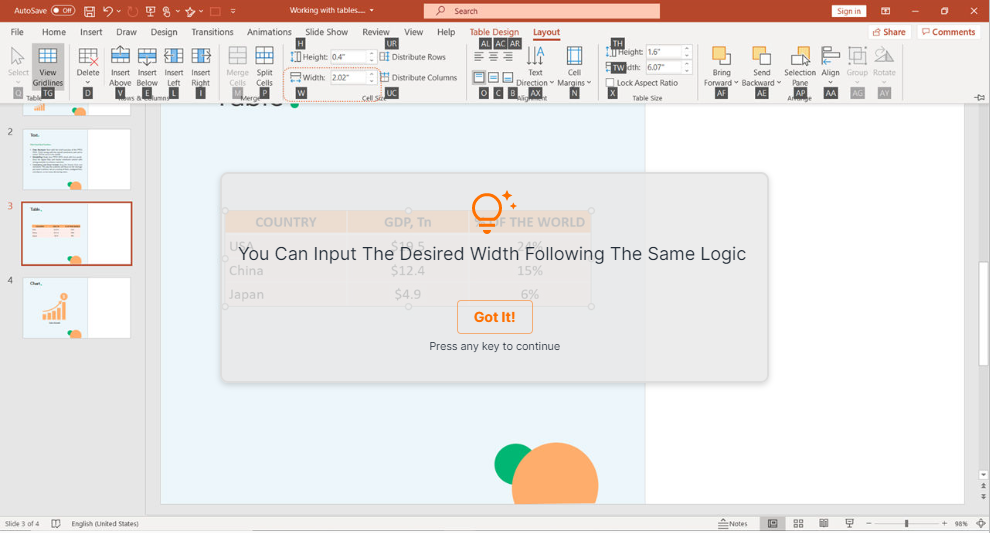Select slide 4 thumbnail with chart

[x=76, y=308]
